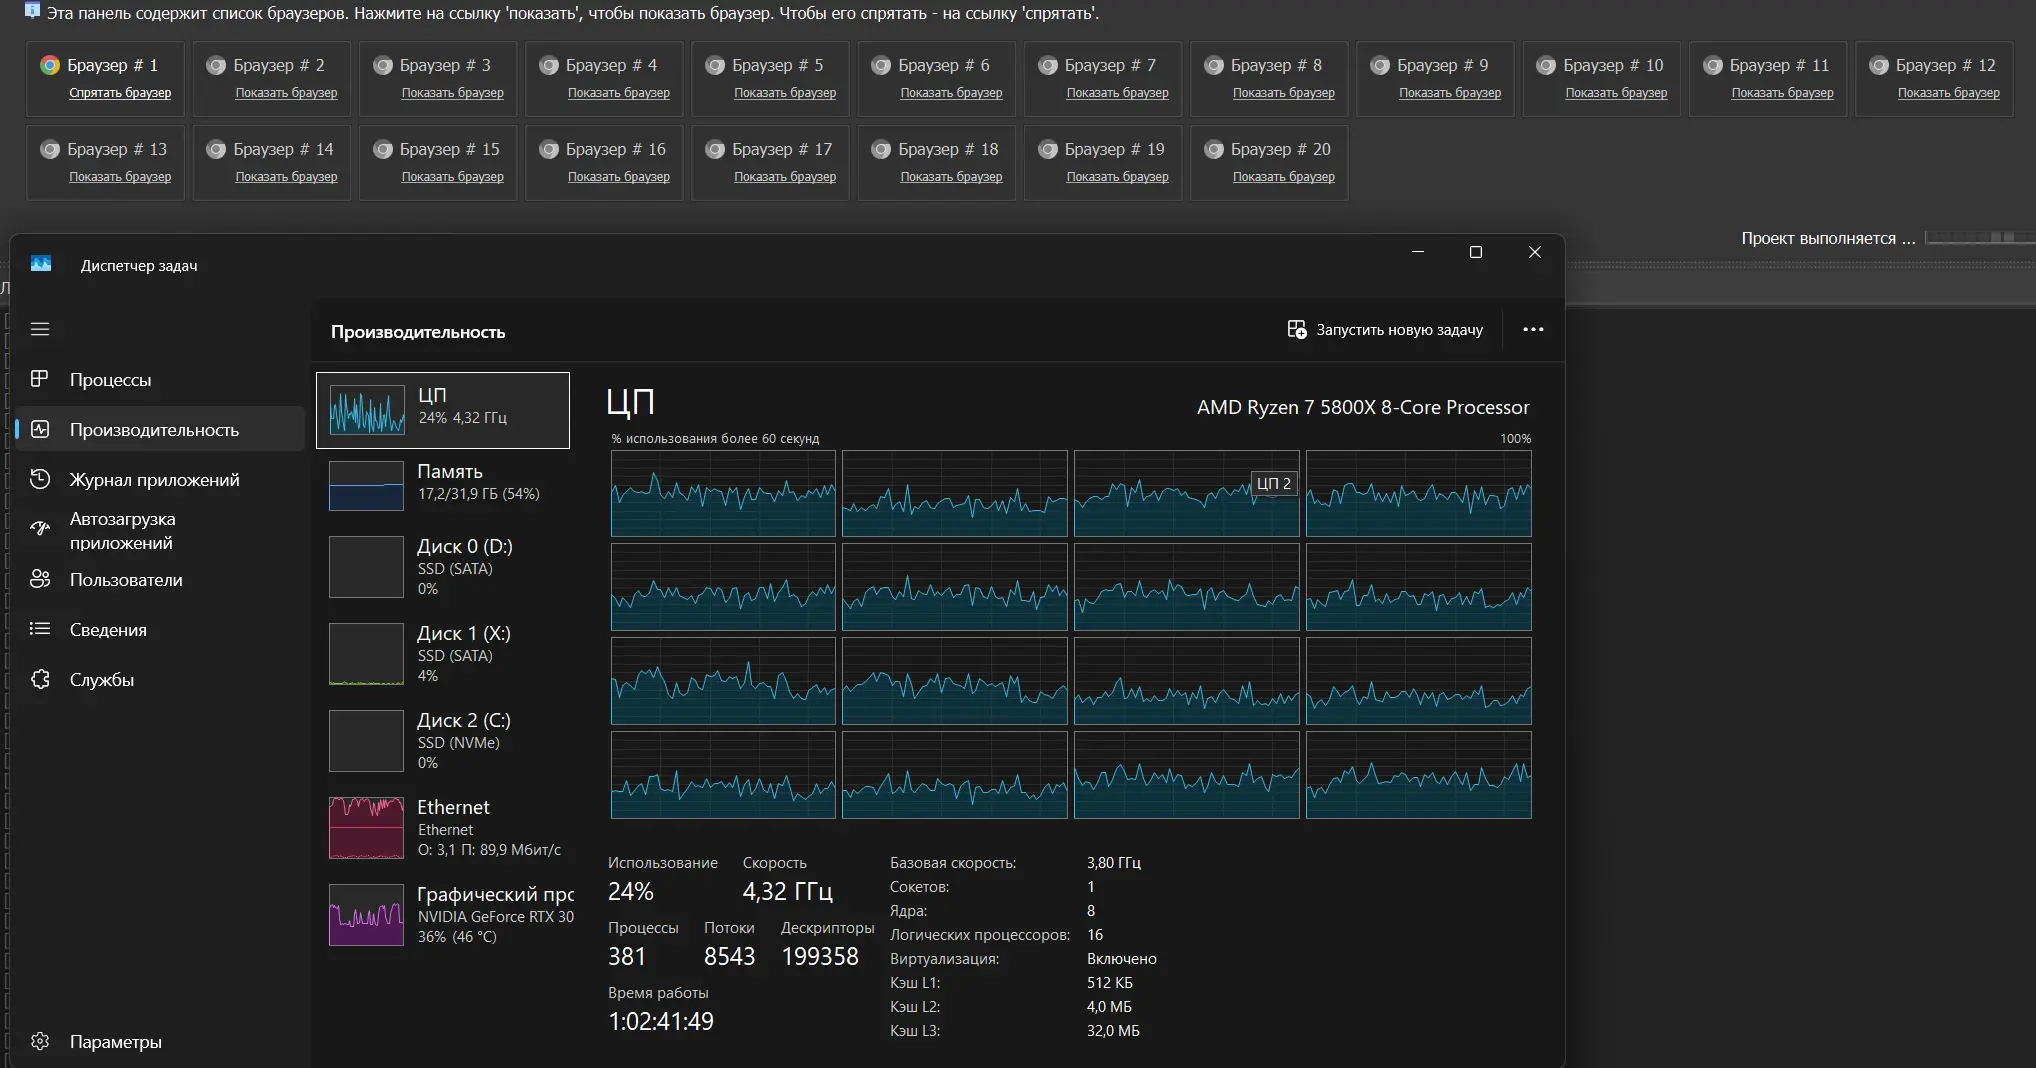Select the Память performance item
Screen dimensions: 2036x1068
point(443,484)
